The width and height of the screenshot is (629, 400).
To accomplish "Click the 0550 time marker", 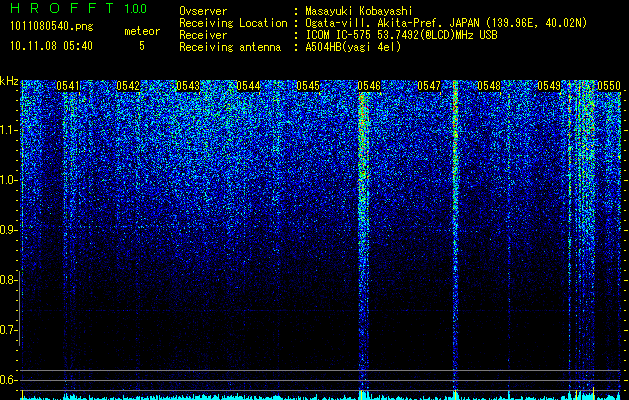I will coord(609,86).
